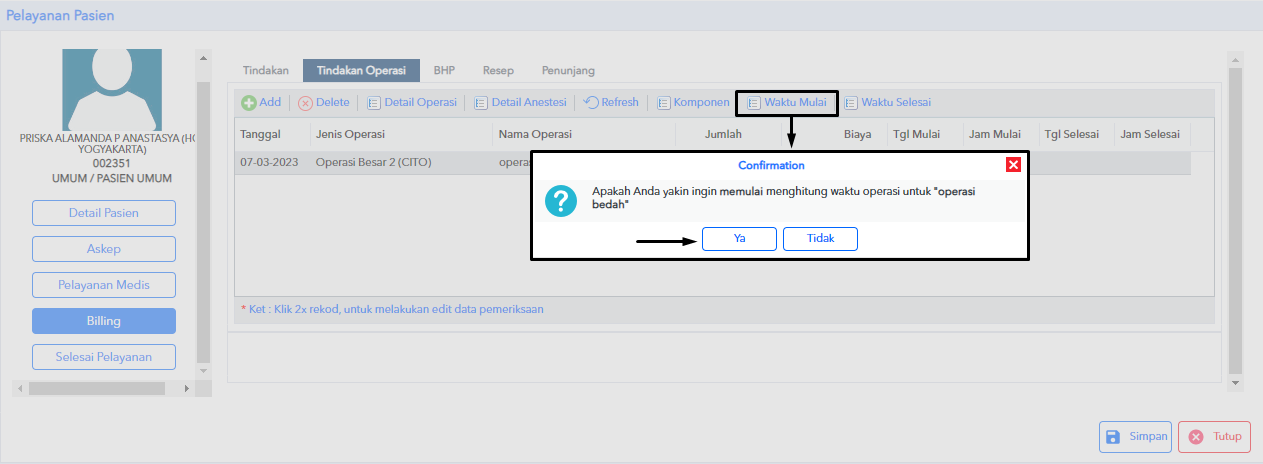
Task: Save using the Simpan button
Action: (1135, 437)
